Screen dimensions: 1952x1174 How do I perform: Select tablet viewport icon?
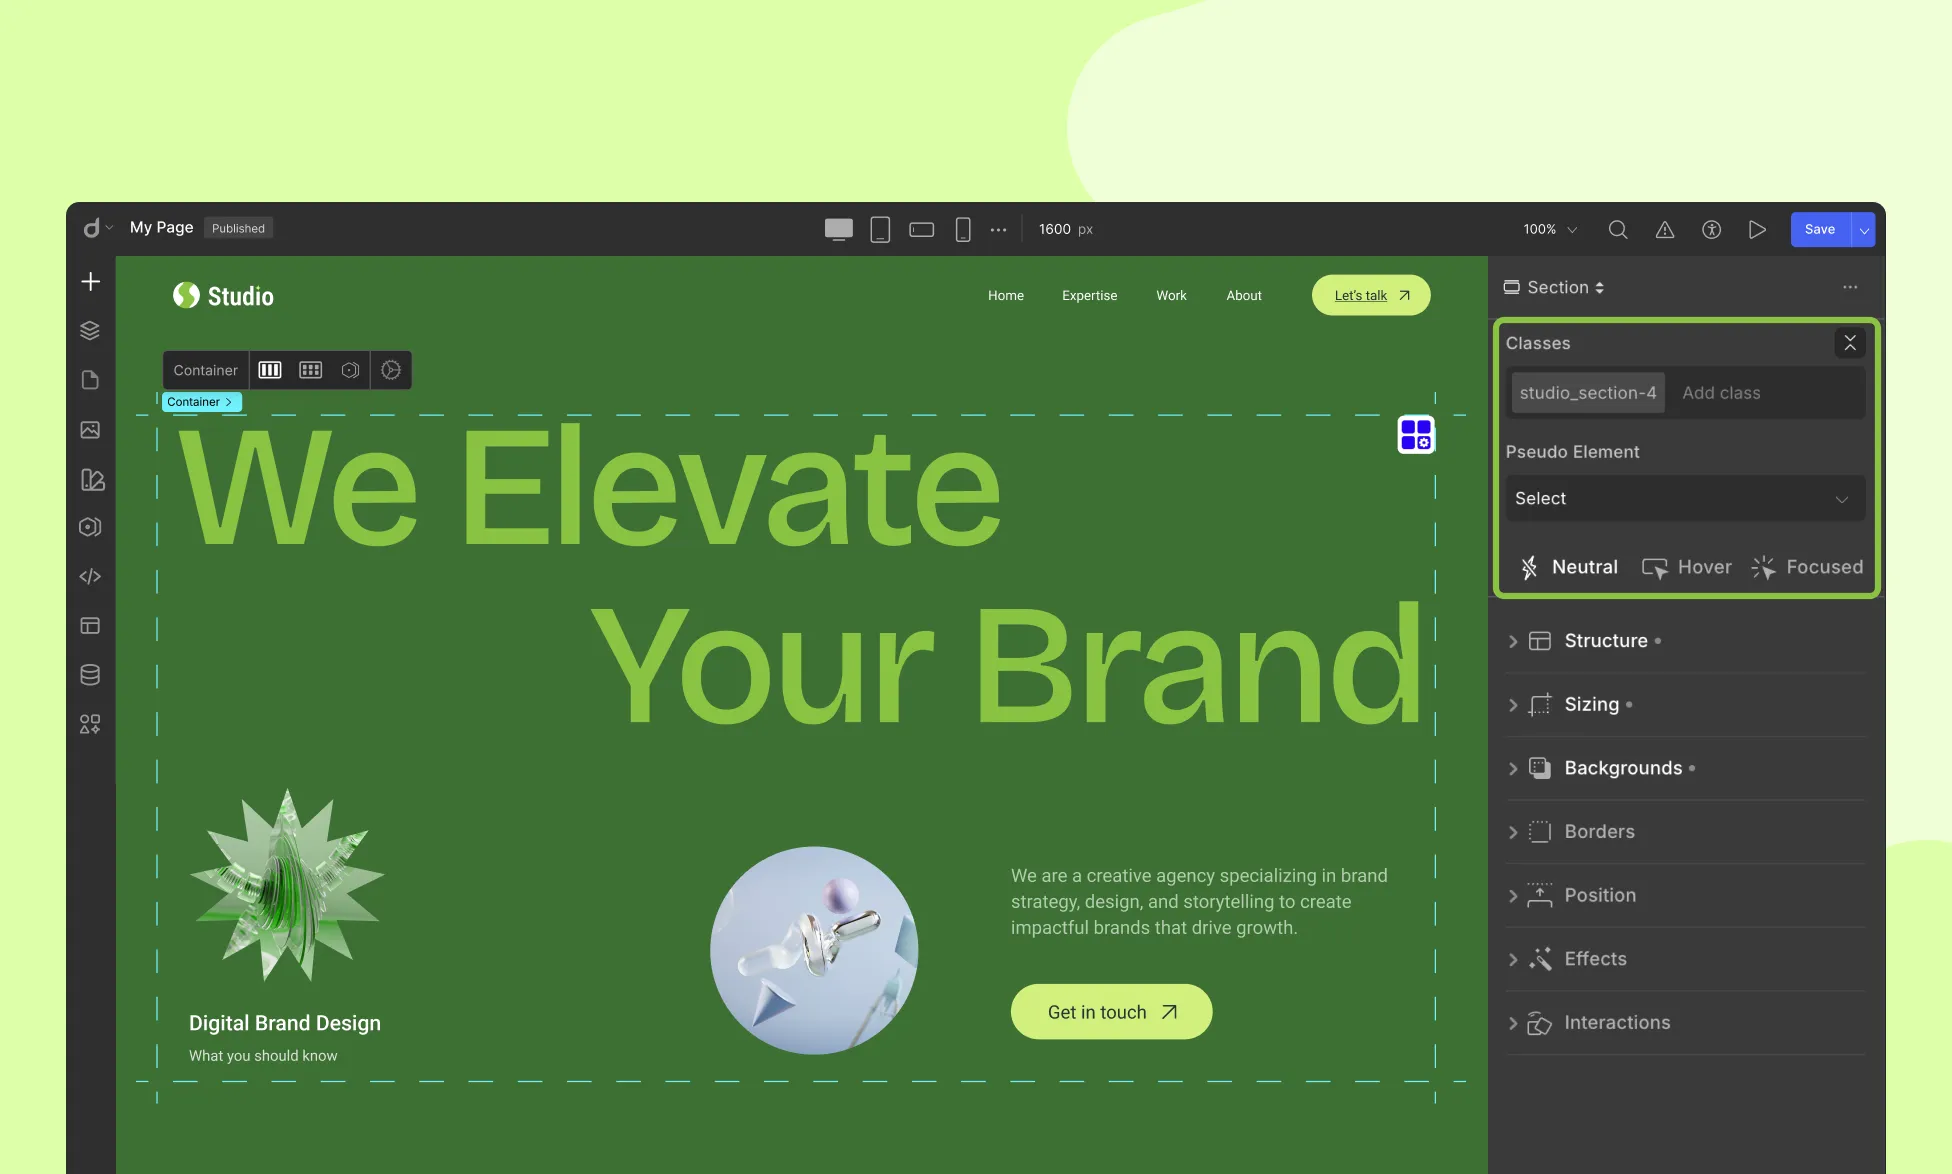[880, 229]
